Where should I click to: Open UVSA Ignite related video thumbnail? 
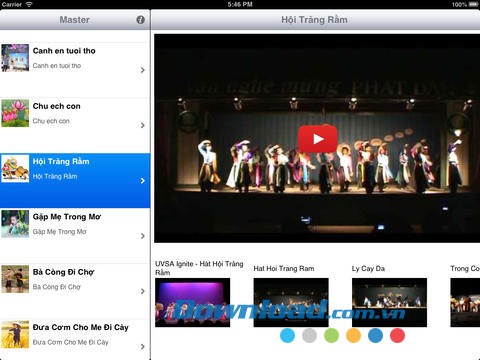pos(192,302)
